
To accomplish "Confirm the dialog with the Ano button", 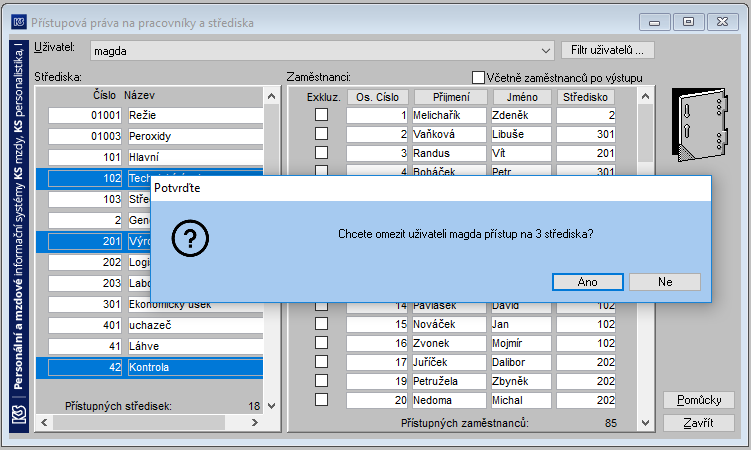I will click(x=588, y=282).
